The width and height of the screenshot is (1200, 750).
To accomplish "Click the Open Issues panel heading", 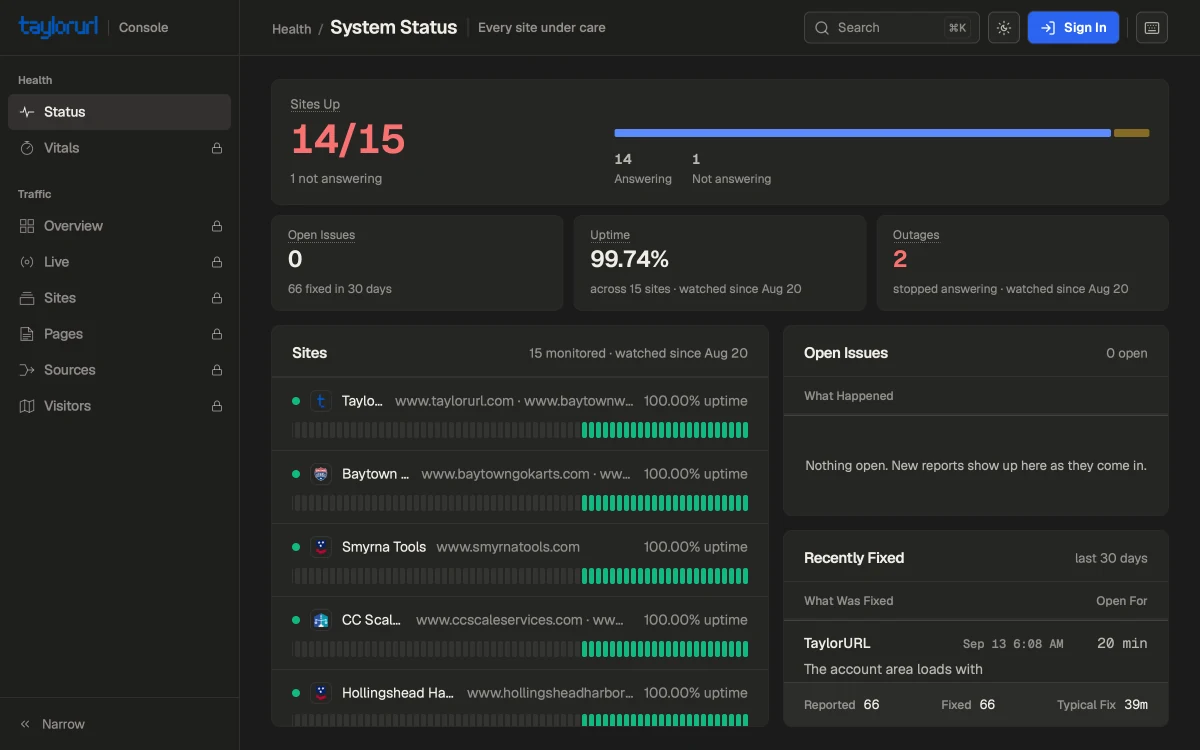I will click(x=846, y=353).
